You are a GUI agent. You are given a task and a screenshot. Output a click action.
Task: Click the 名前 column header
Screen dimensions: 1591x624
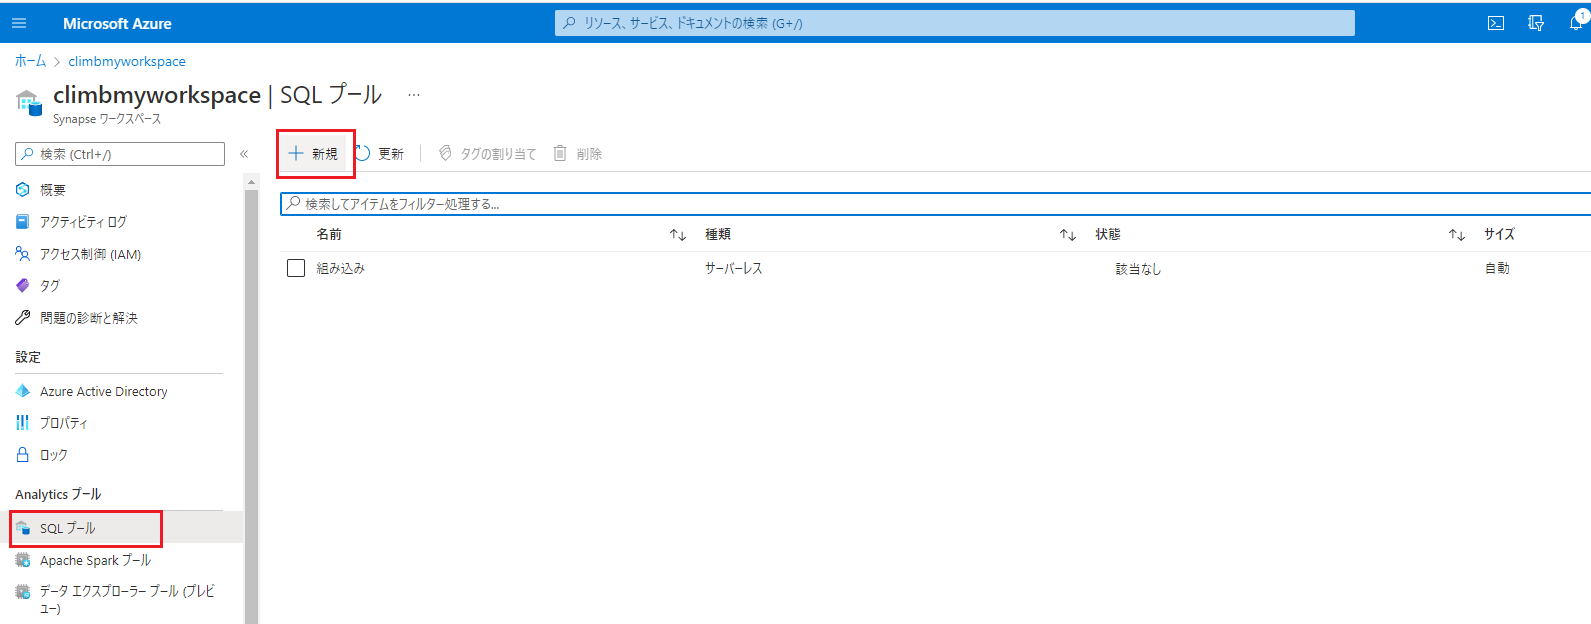pyautogui.click(x=329, y=234)
